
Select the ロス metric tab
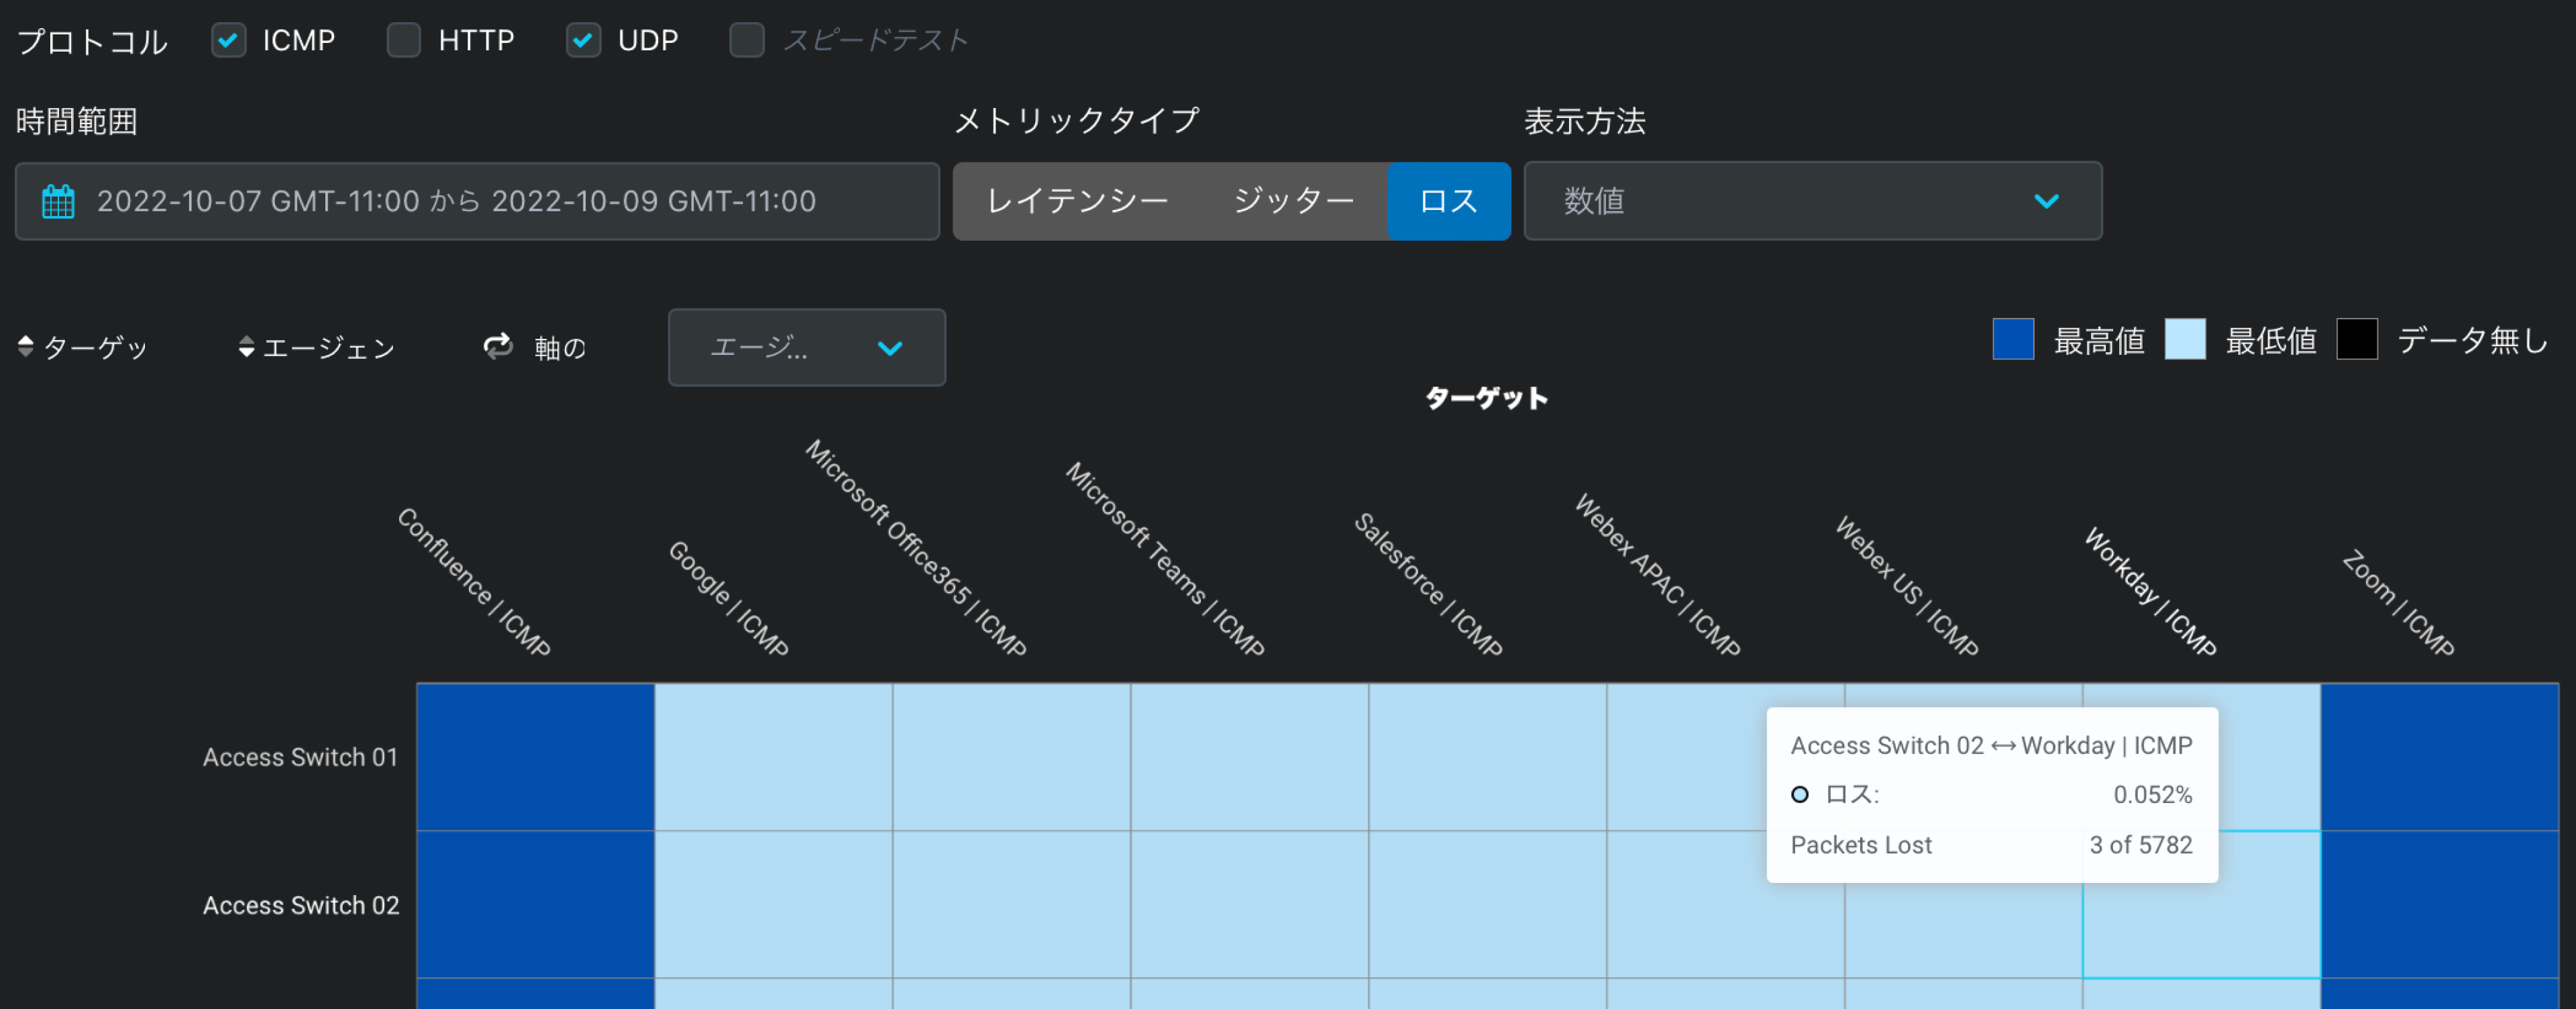point(1448,201)
